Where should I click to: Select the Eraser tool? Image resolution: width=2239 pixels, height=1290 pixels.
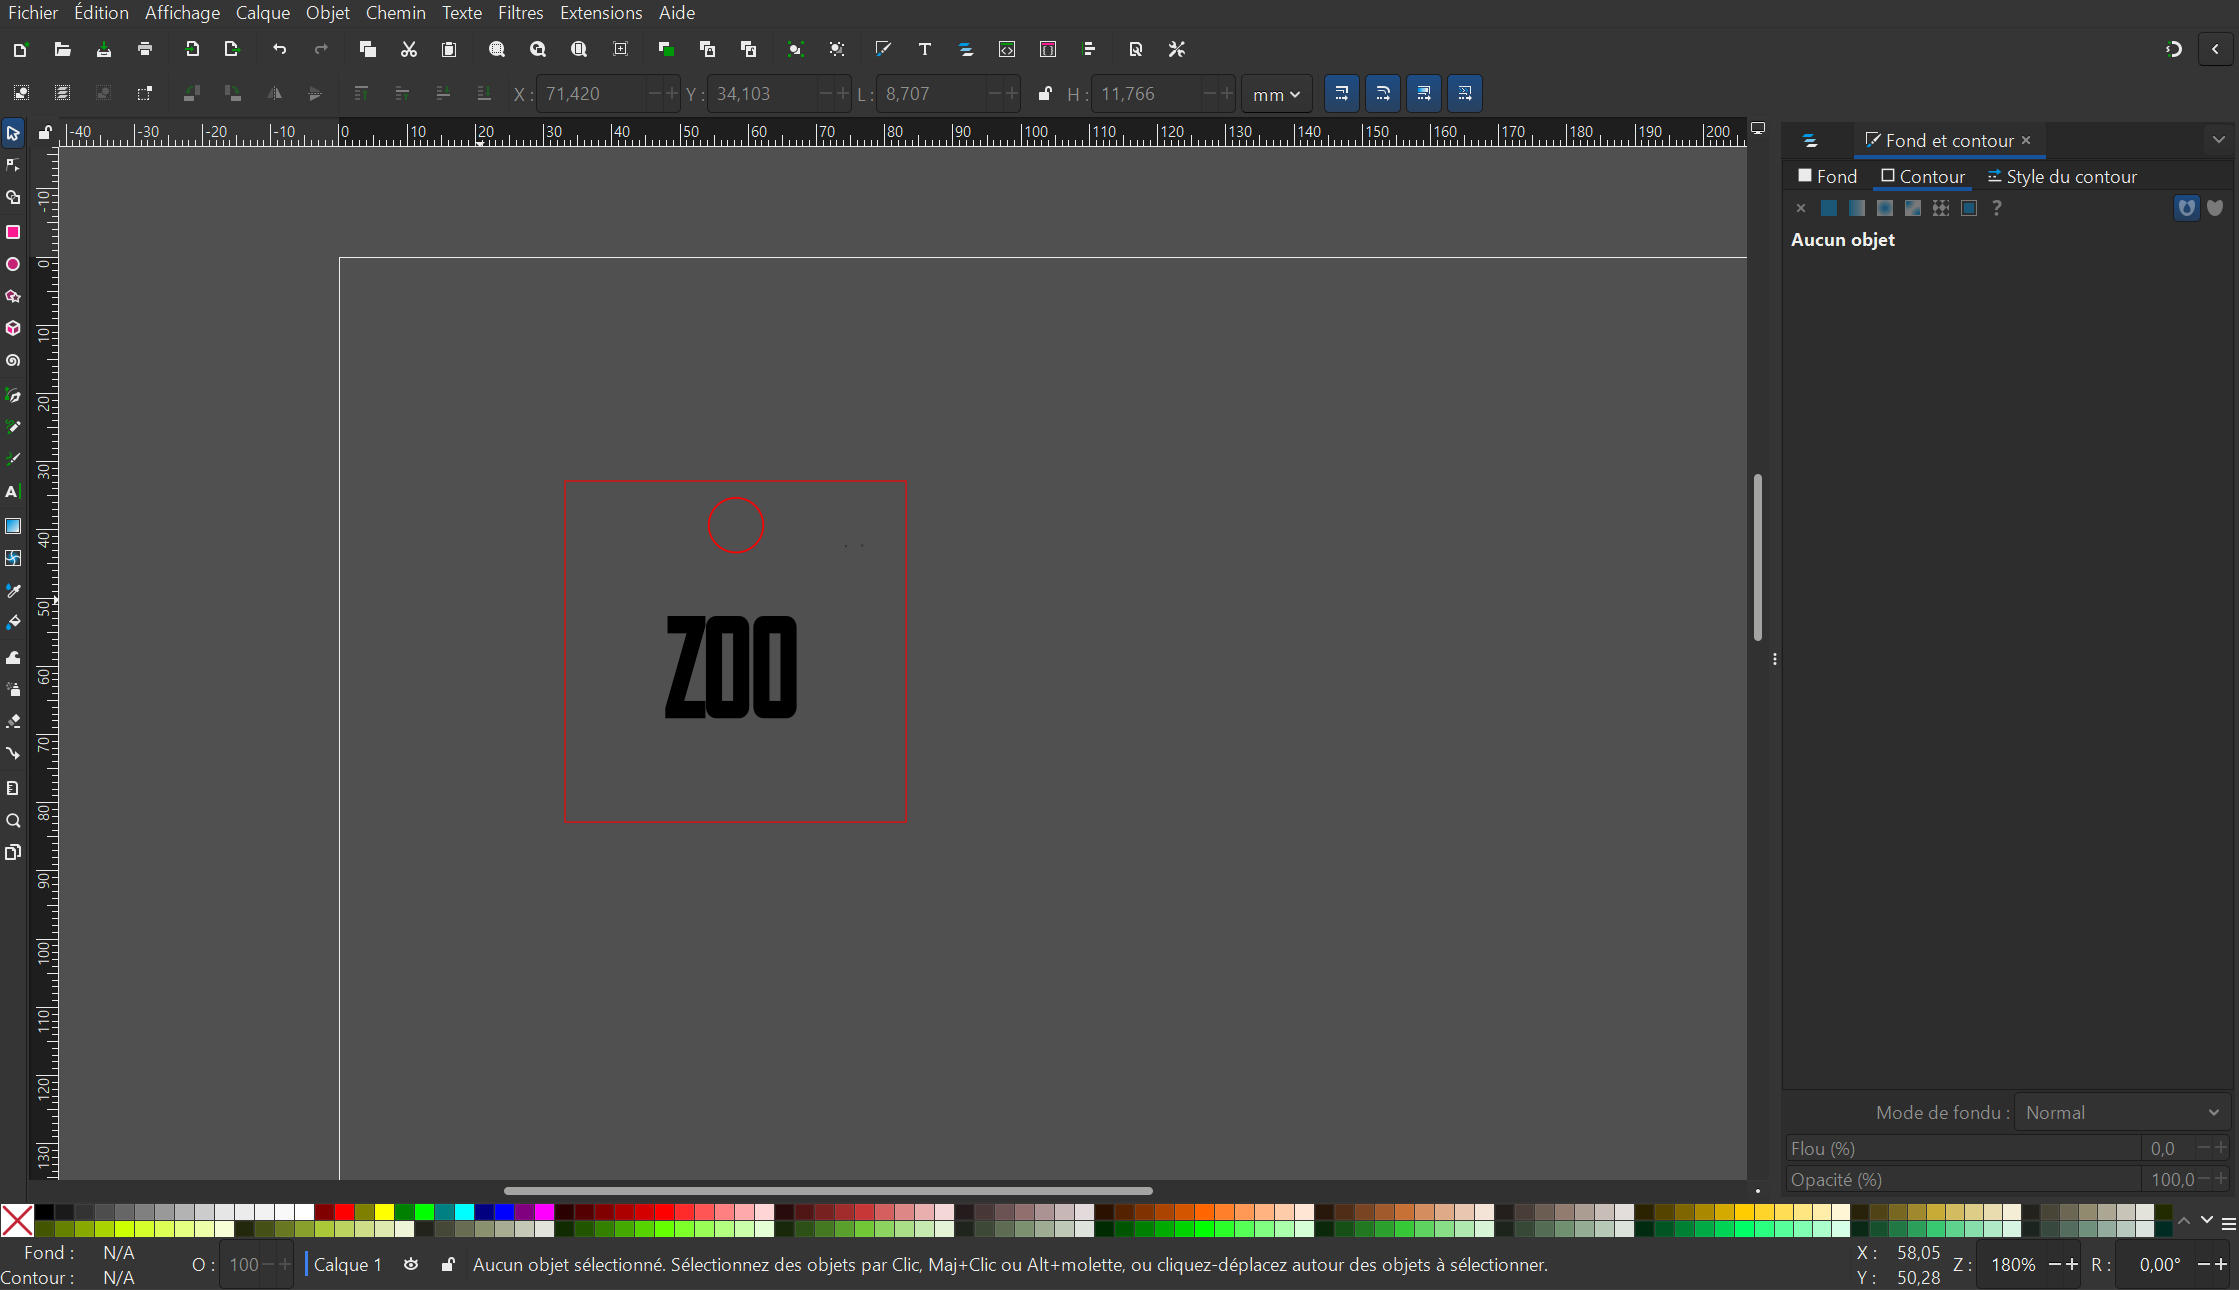pos(13,721)
